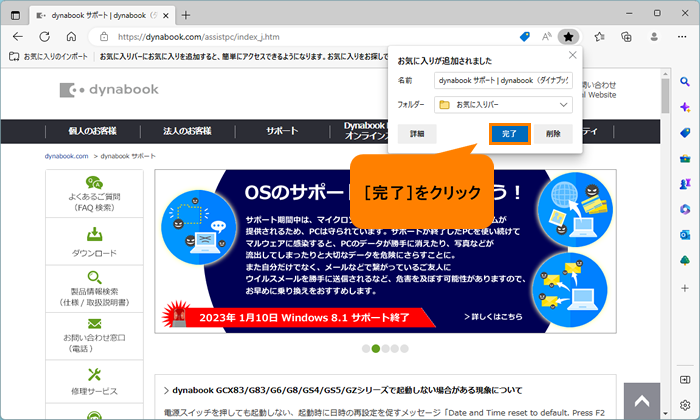
Task: Open the Favorites list toolbar icon
Action: pyautogui.click(x=600, y=37)
